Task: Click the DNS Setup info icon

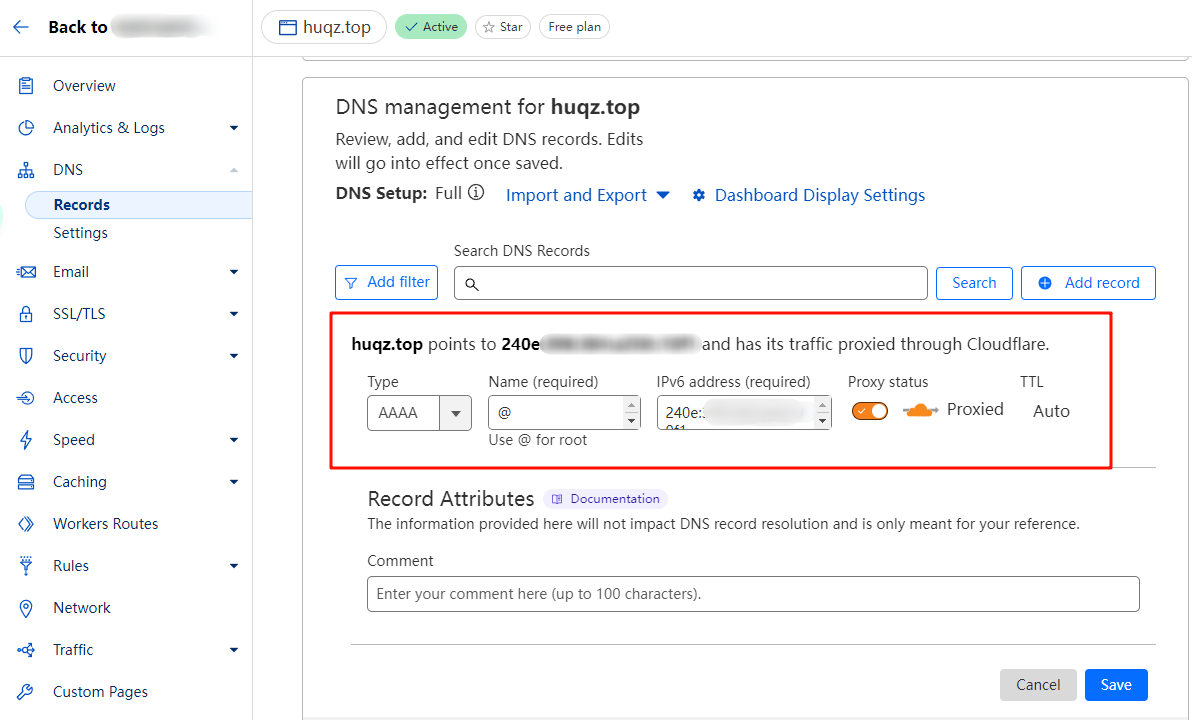Action: click(476, 193)
